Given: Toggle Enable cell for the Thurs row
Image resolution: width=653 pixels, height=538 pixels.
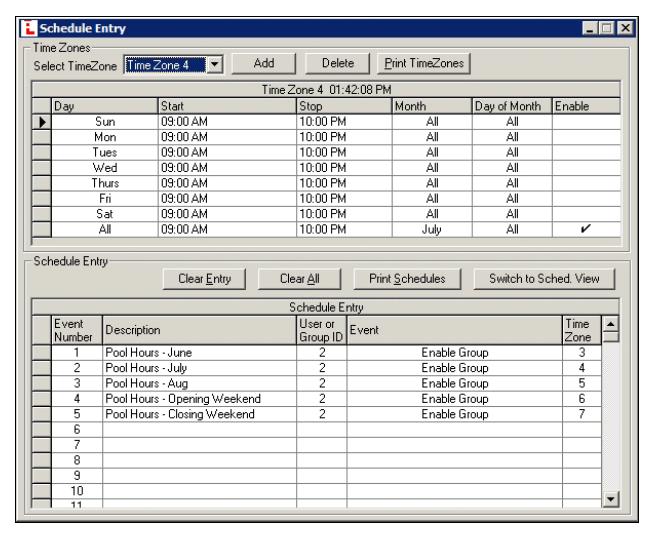Looking at the screenshot, I should (x=586, y=183).
